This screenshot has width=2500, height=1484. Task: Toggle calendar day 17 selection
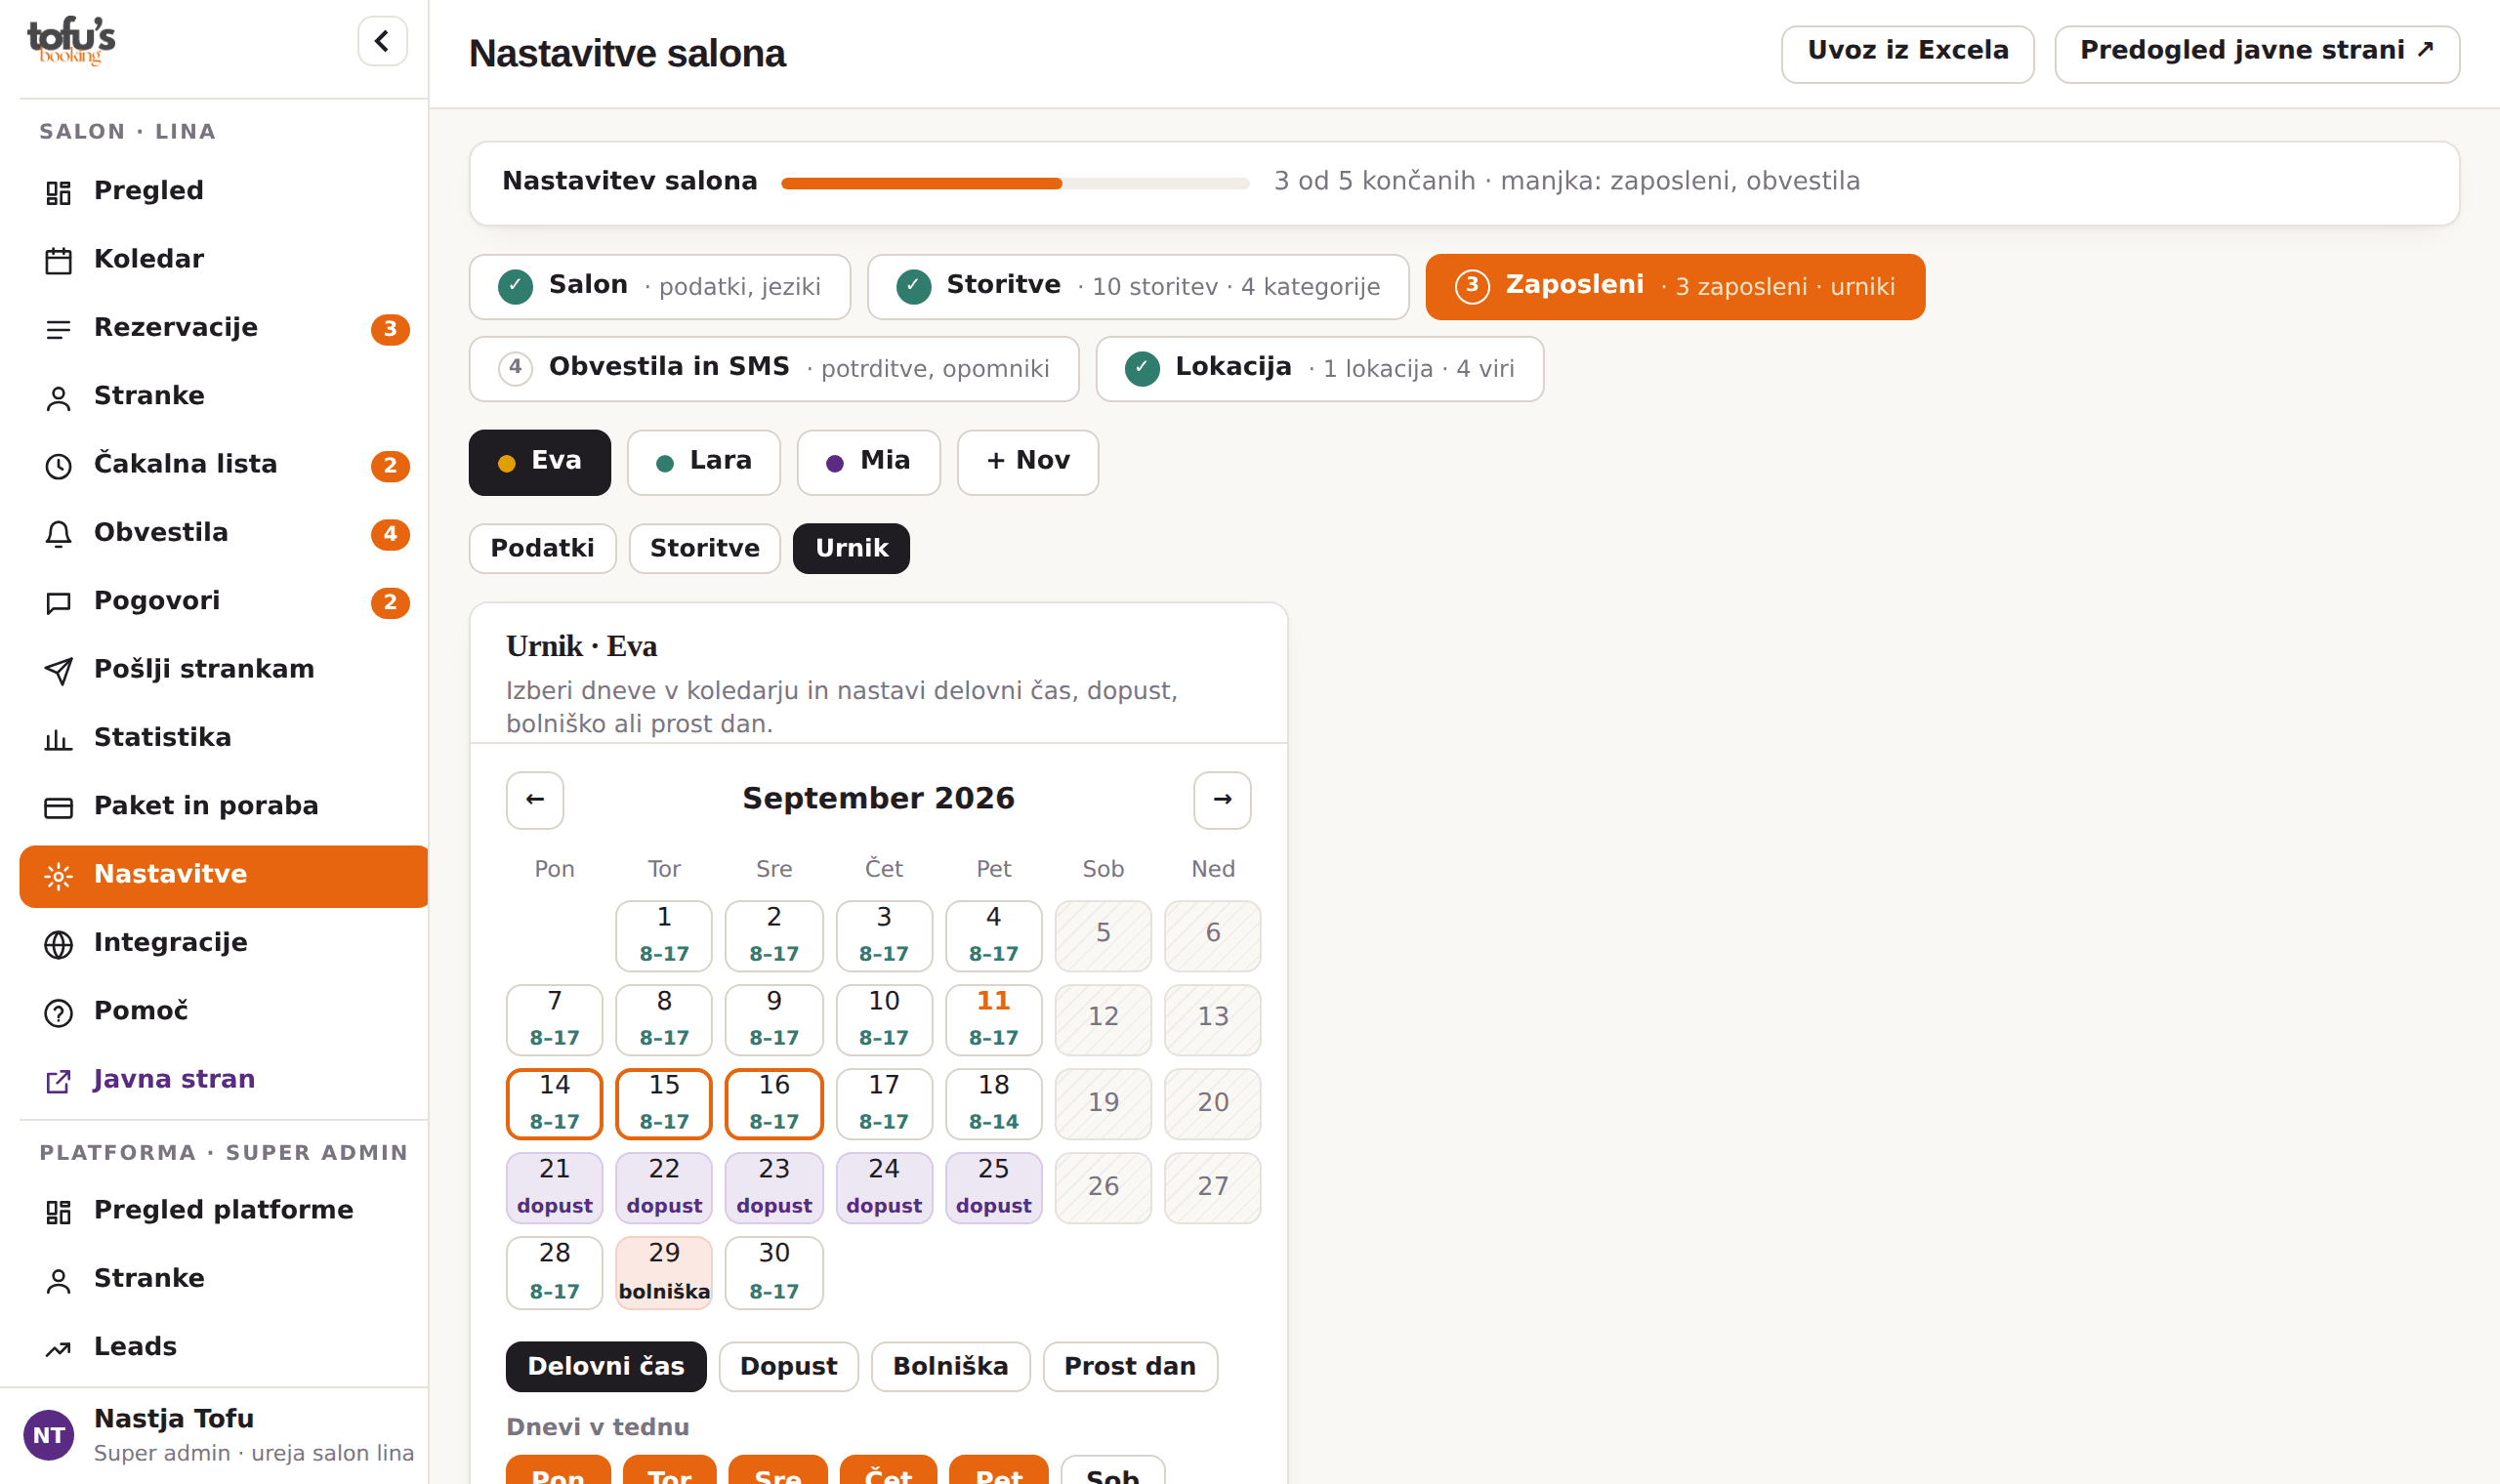click(884, 1103)
